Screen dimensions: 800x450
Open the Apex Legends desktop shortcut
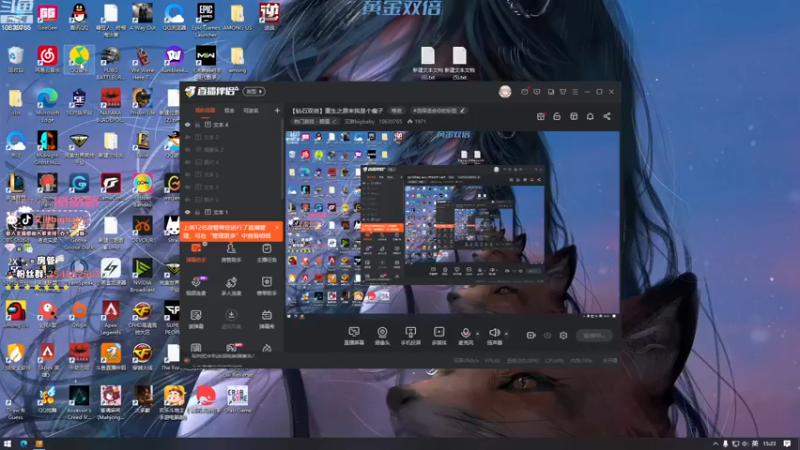111,318
